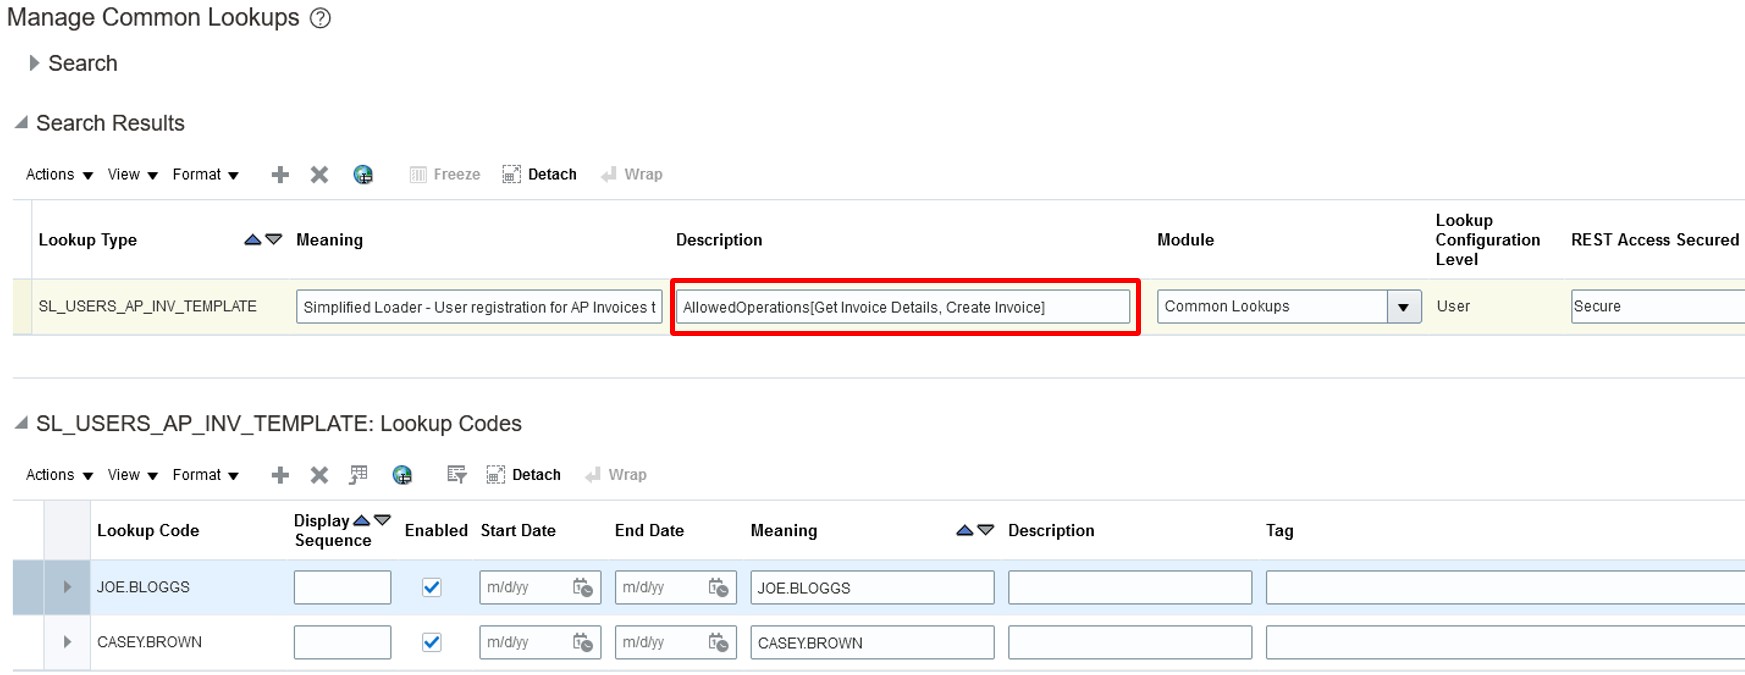Detach the Lookup Codes table
The image size is (1745, 675).
523,474
